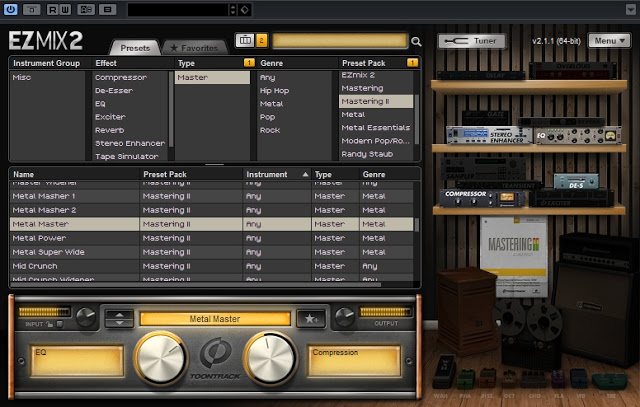The width and height of the screenshot is (640, 407).
Task: Click the EQ amount knob
Action: 162,358
